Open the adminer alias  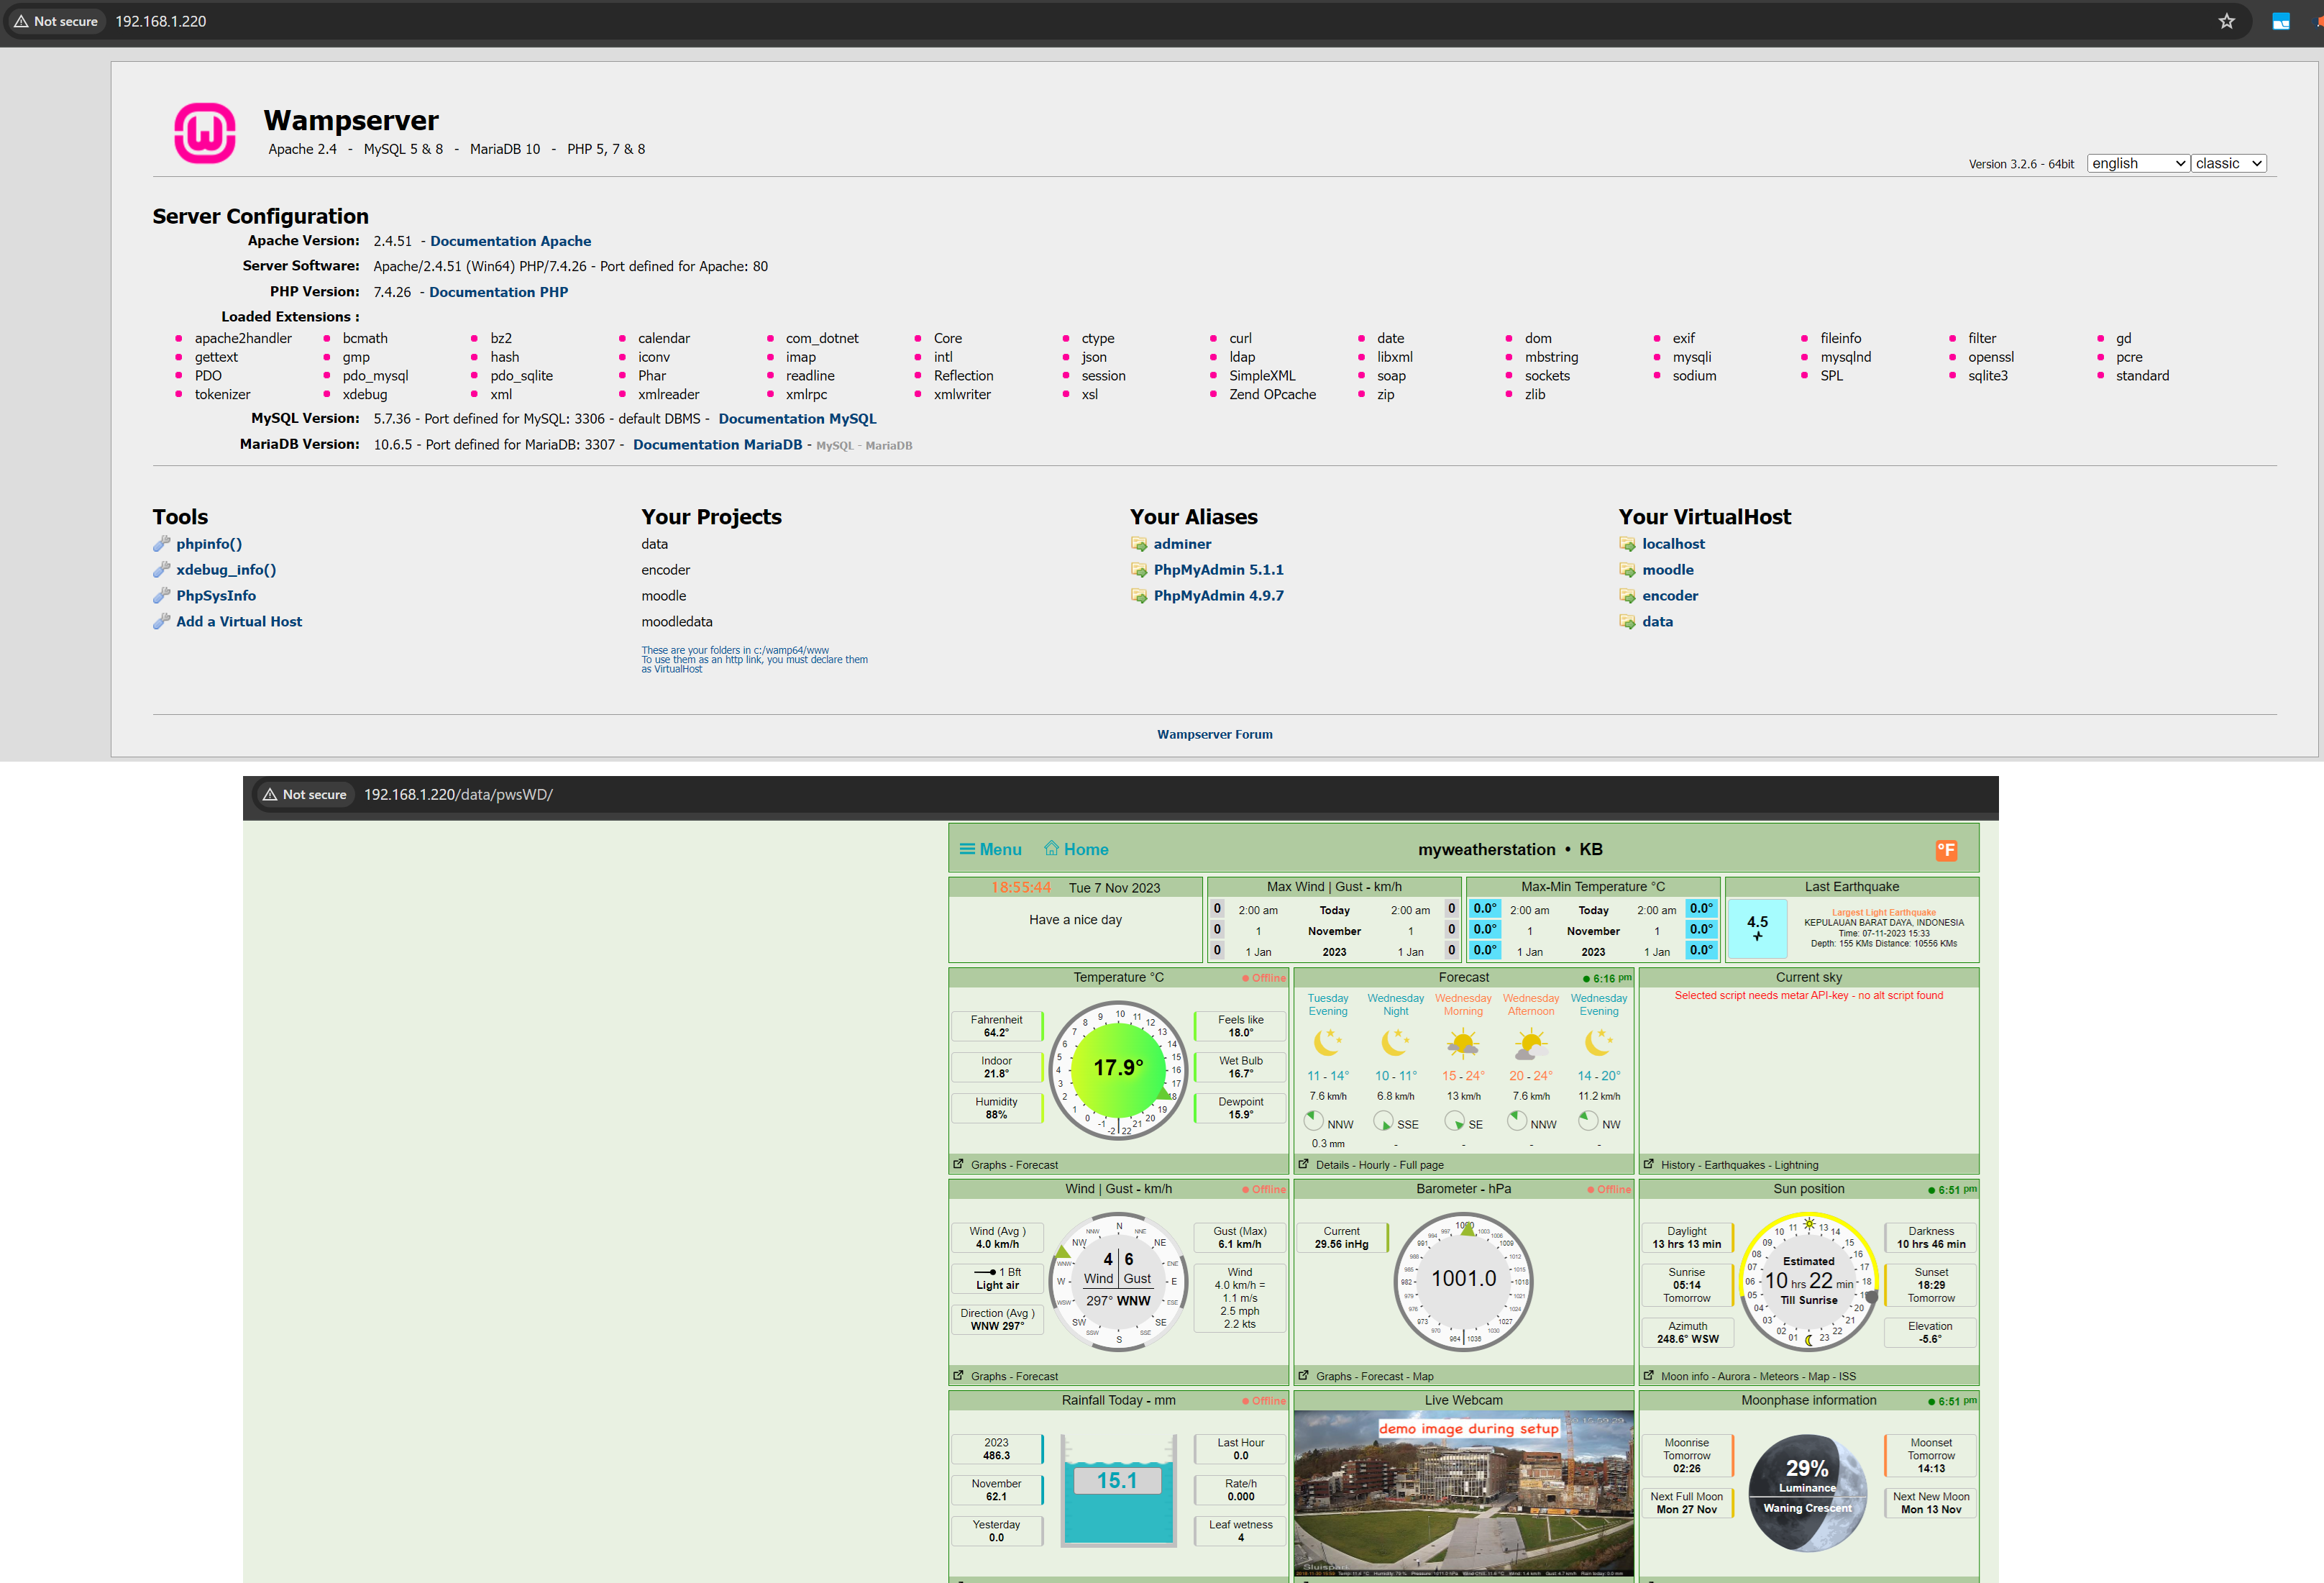1182,544
